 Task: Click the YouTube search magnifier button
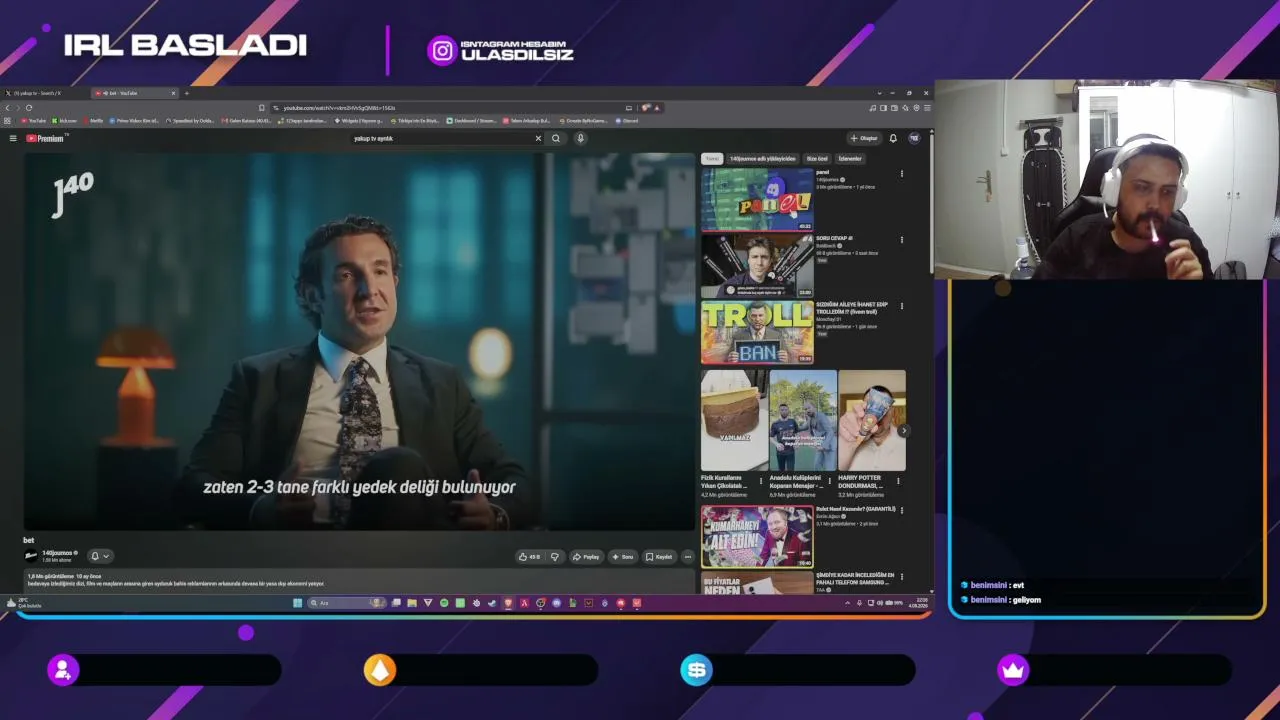[556, 138]
